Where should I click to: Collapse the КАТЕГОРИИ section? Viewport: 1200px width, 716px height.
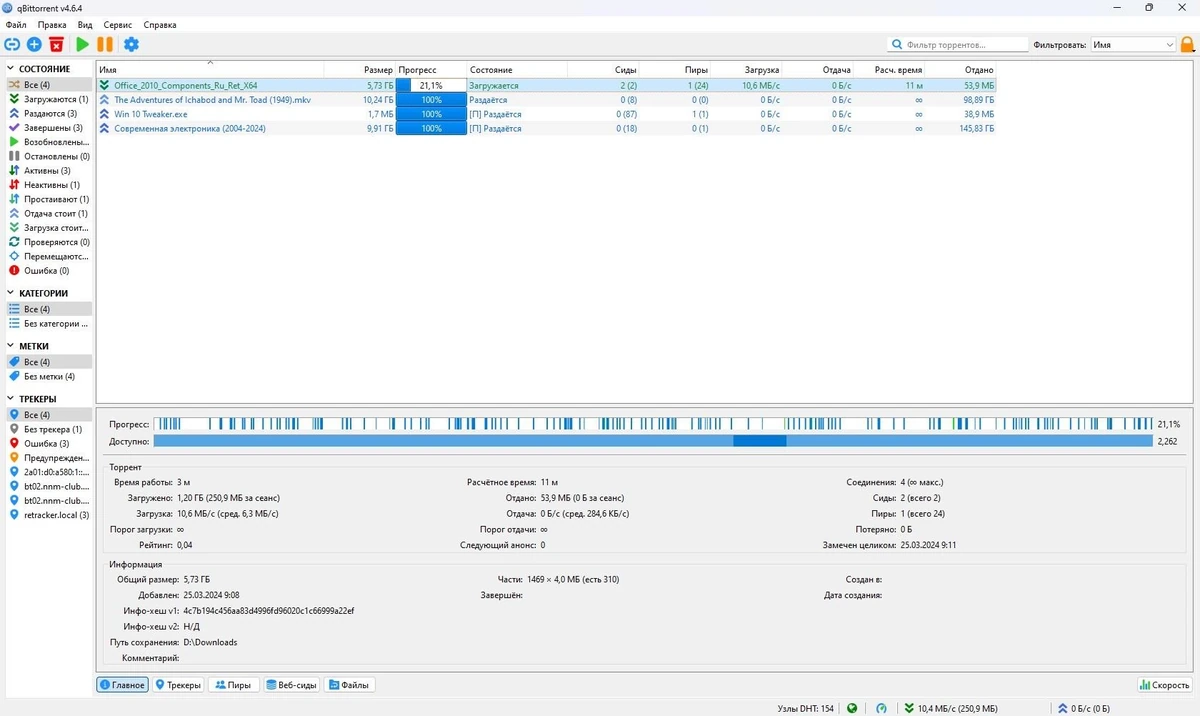[11, 293]
